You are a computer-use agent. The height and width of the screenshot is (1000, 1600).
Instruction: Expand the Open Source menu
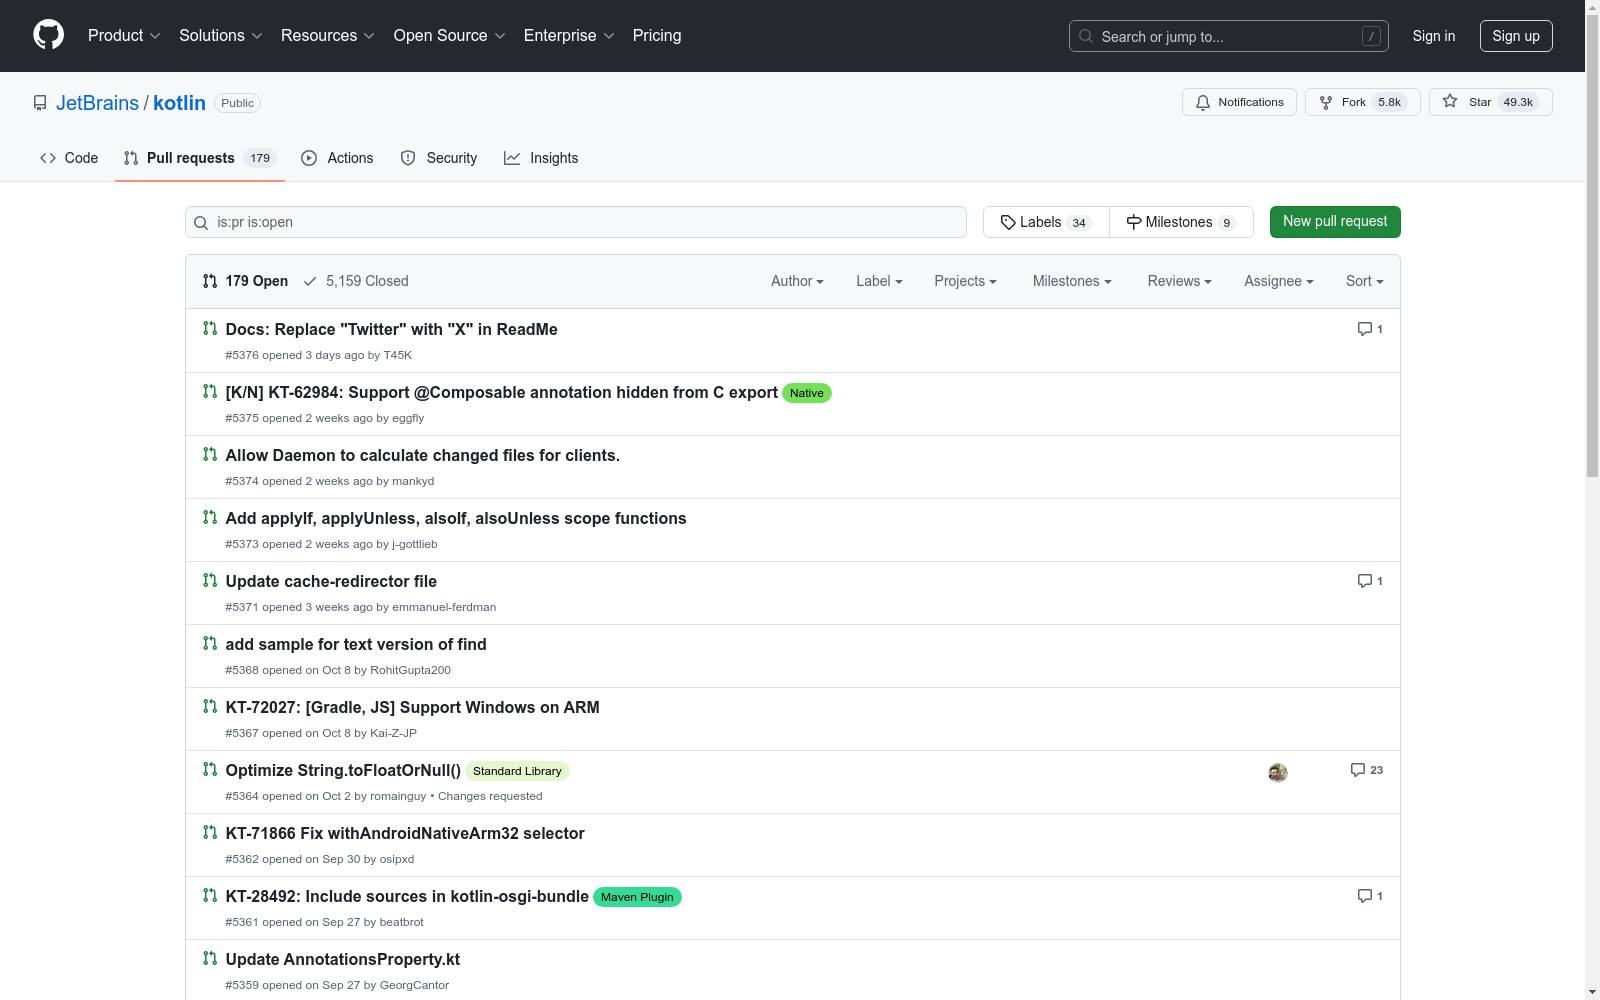tap(450, 36)
